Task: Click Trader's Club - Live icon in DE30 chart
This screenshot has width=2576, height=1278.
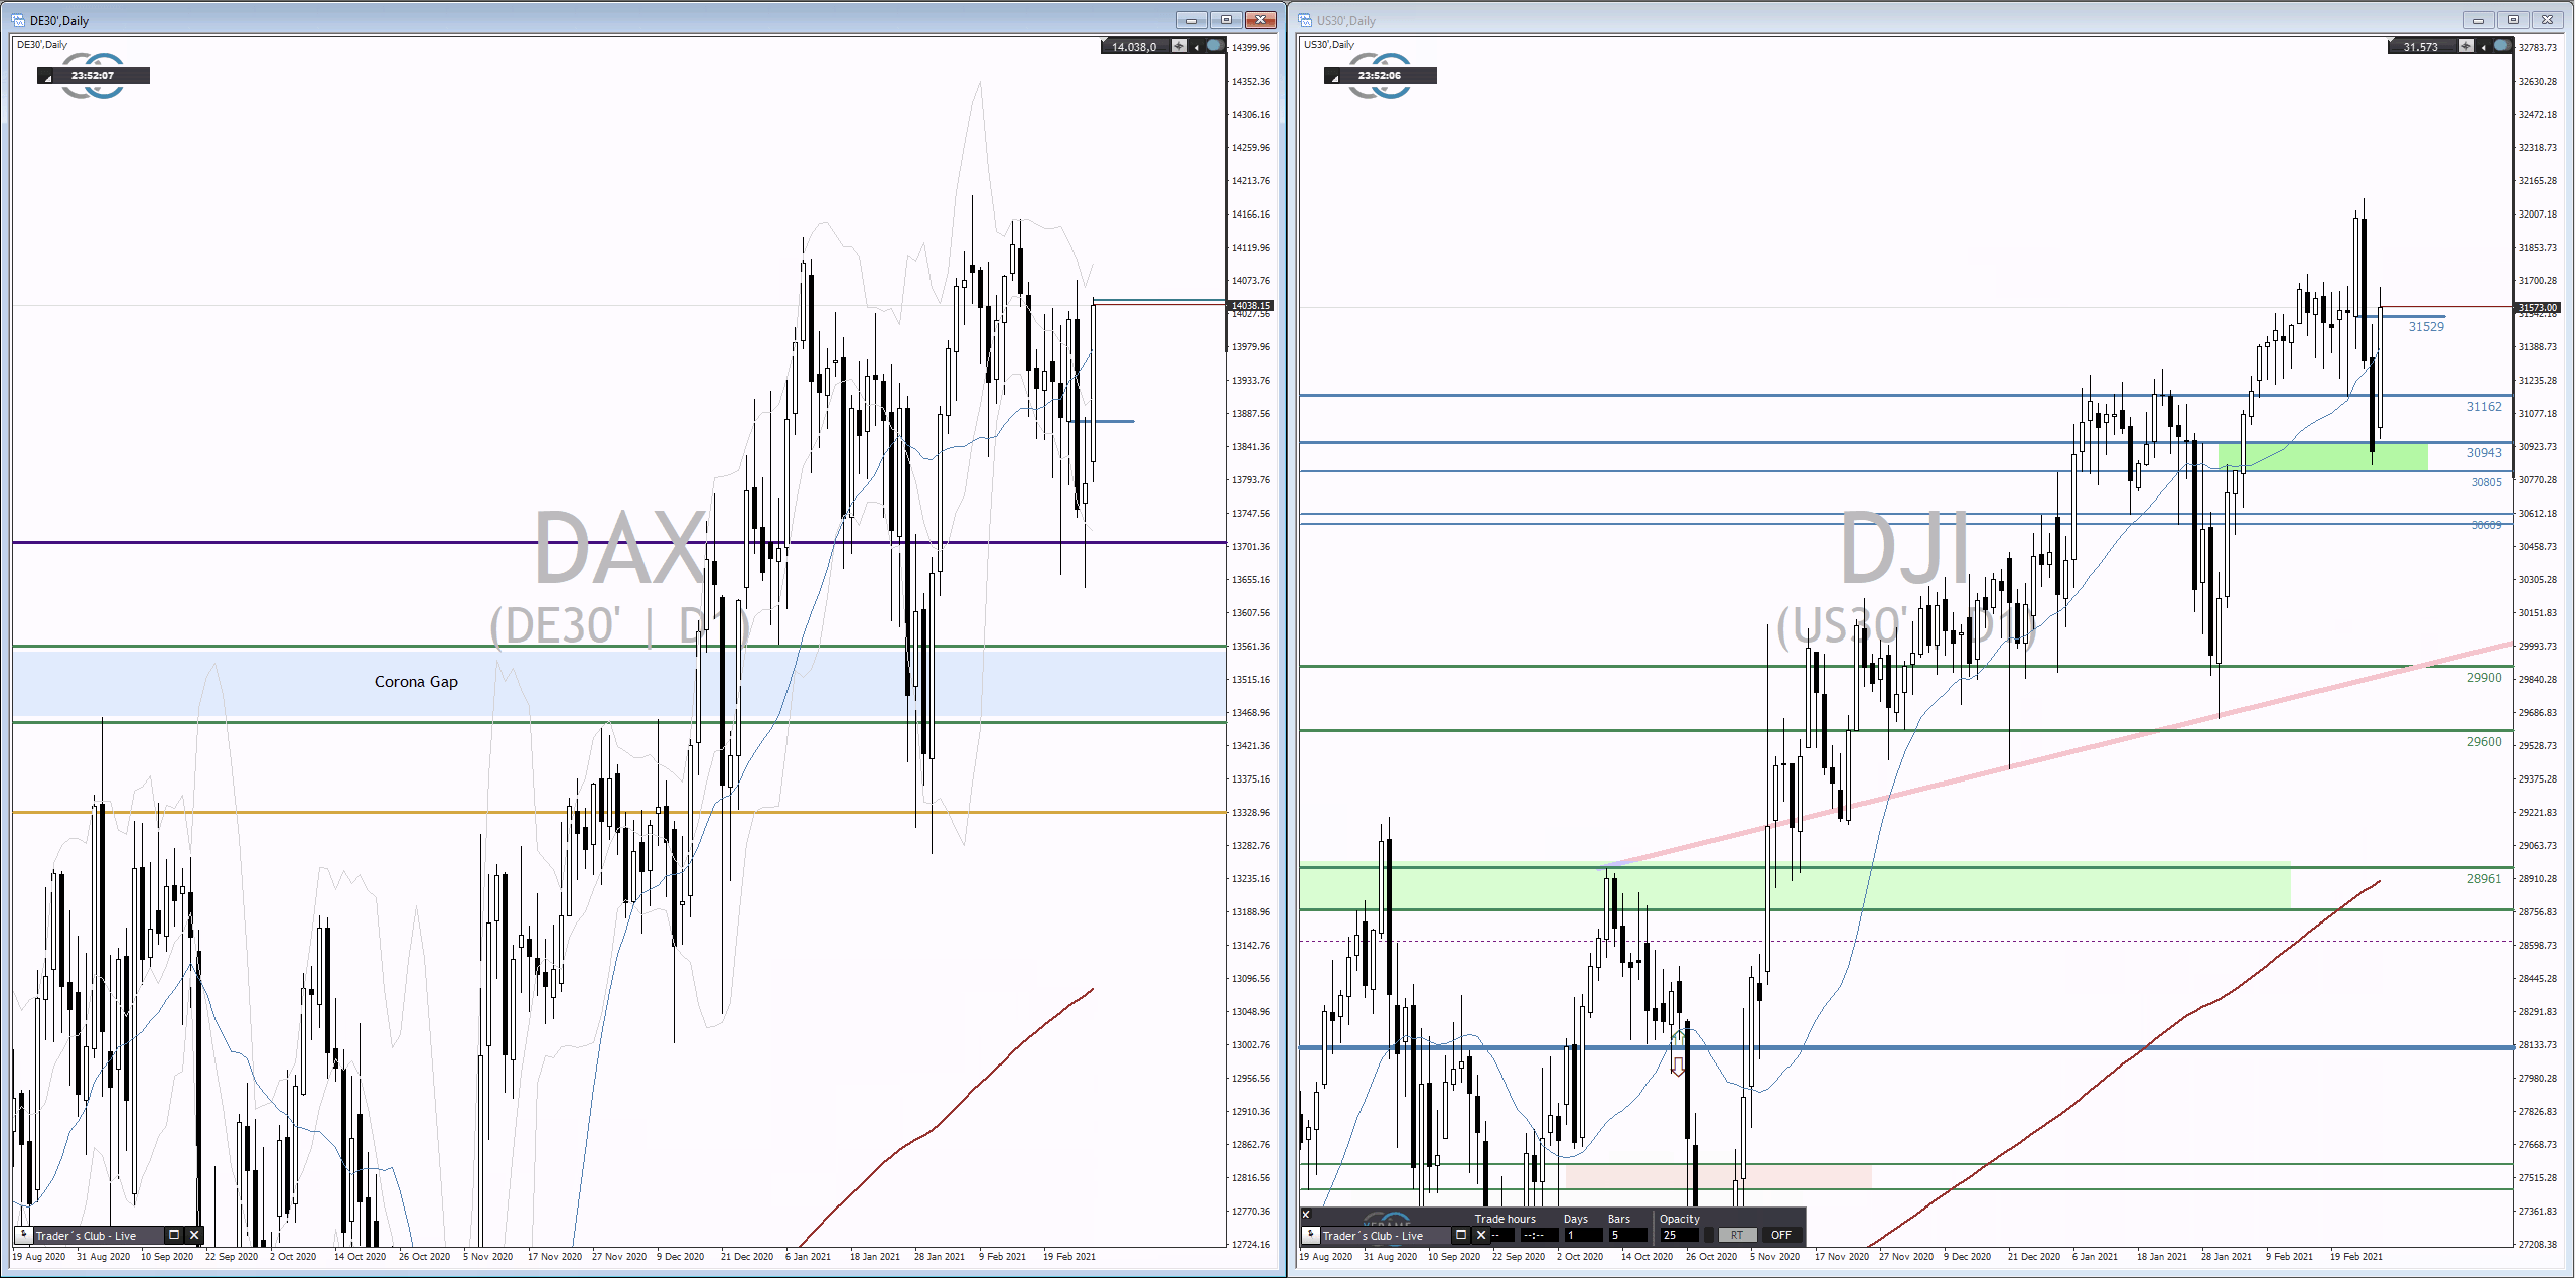Action: click(24, 1235)
